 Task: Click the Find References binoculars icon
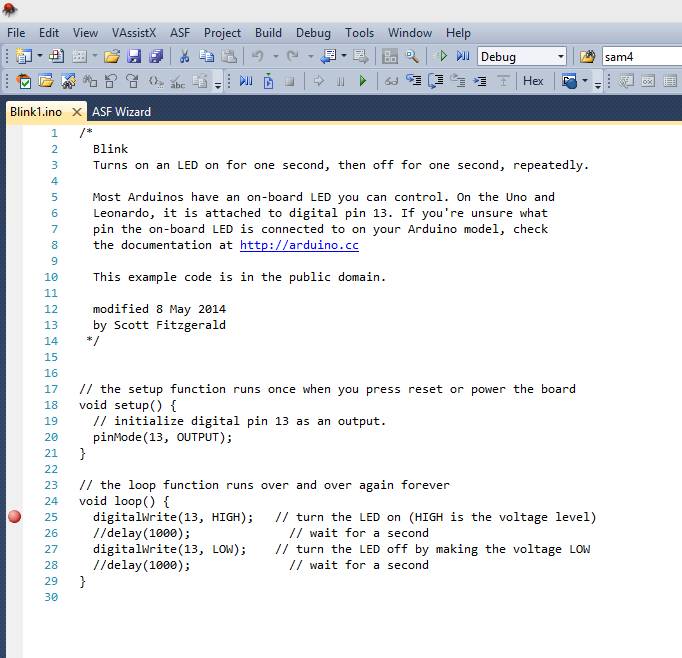pyautogui.click(x=90, y=81)
